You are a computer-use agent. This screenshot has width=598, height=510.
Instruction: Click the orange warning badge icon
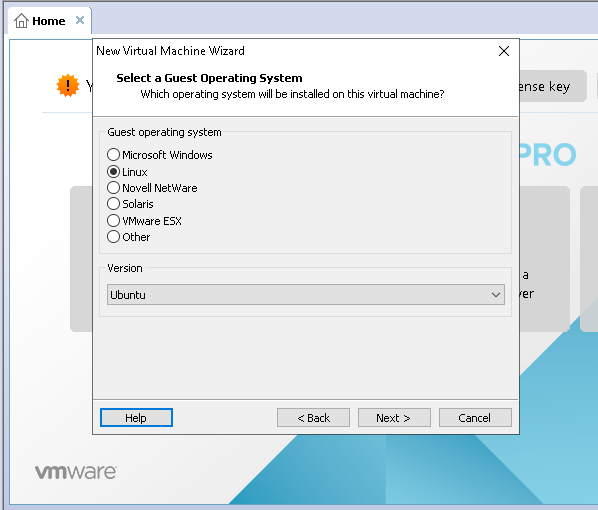(68, 85)
